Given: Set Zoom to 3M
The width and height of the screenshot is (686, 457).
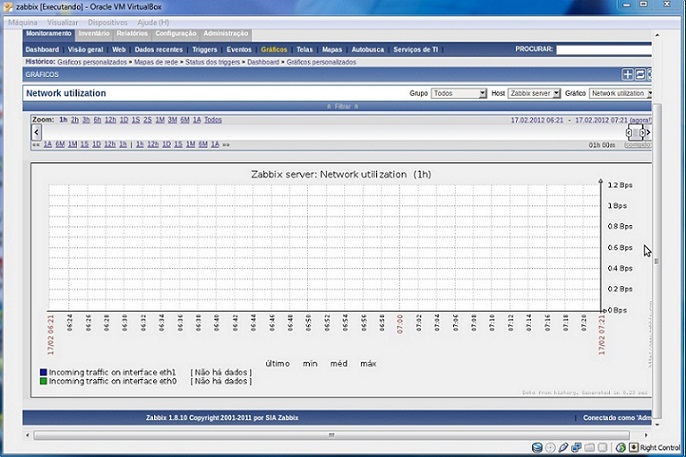Looking at the screenshot, I should click(172, 120).
